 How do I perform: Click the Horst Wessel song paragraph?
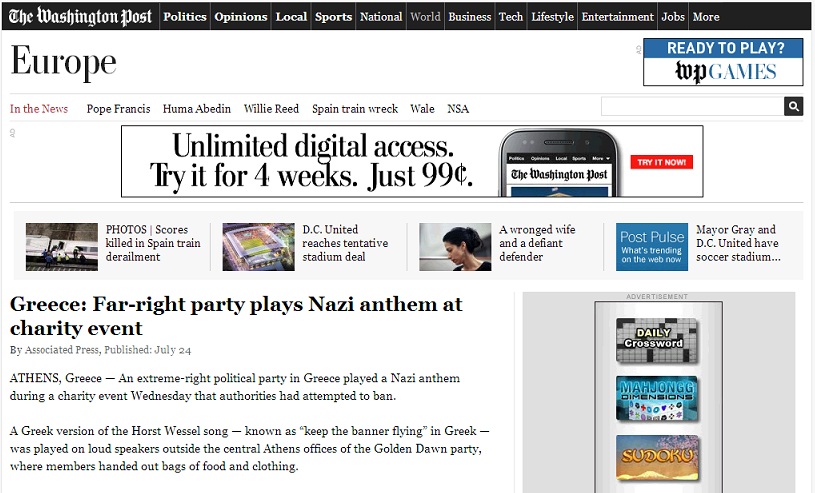[x=249, y=448]
